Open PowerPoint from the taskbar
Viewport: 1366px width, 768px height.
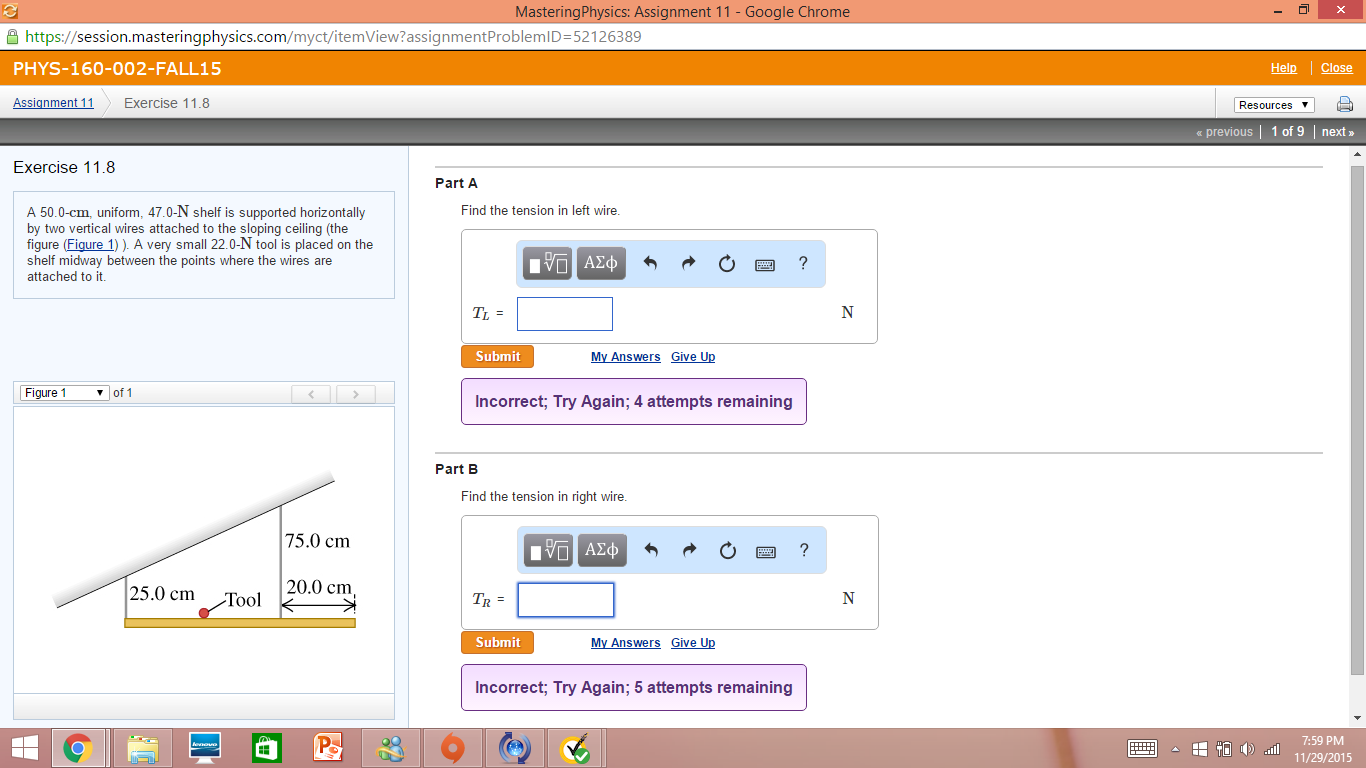point(328,747)
